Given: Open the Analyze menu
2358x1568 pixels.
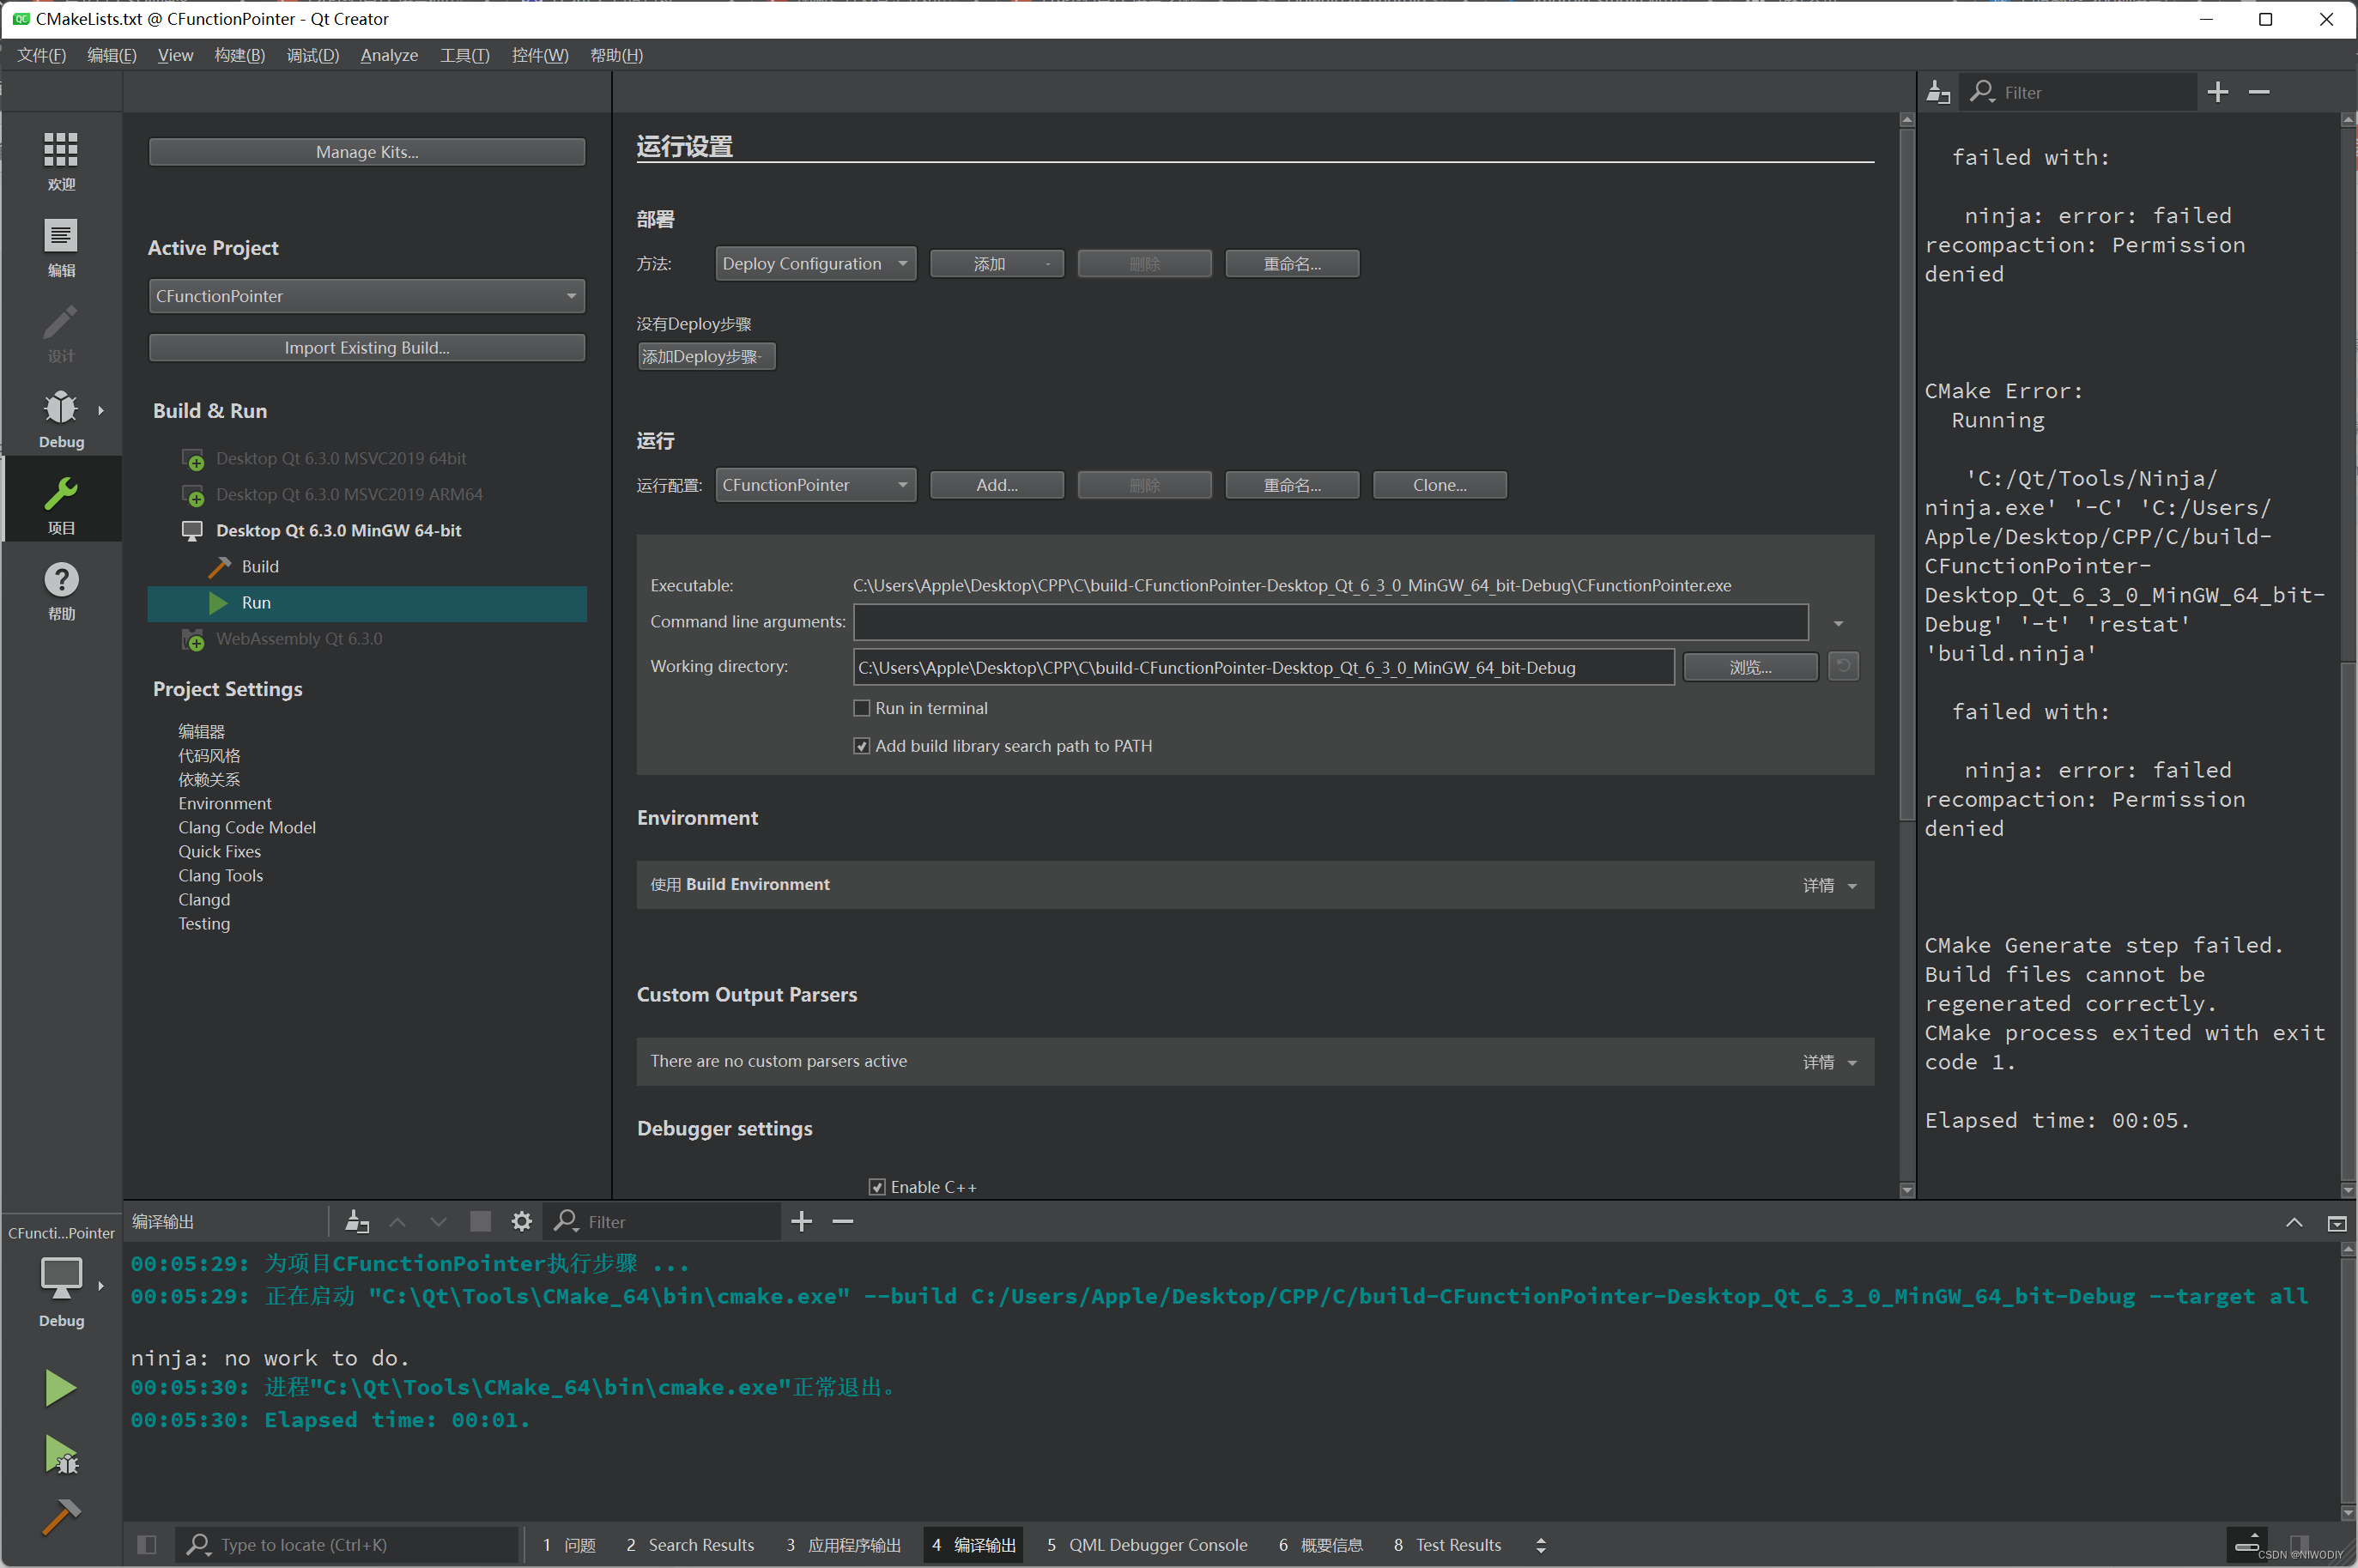Looking at the screenshot, I should (389, 55).
